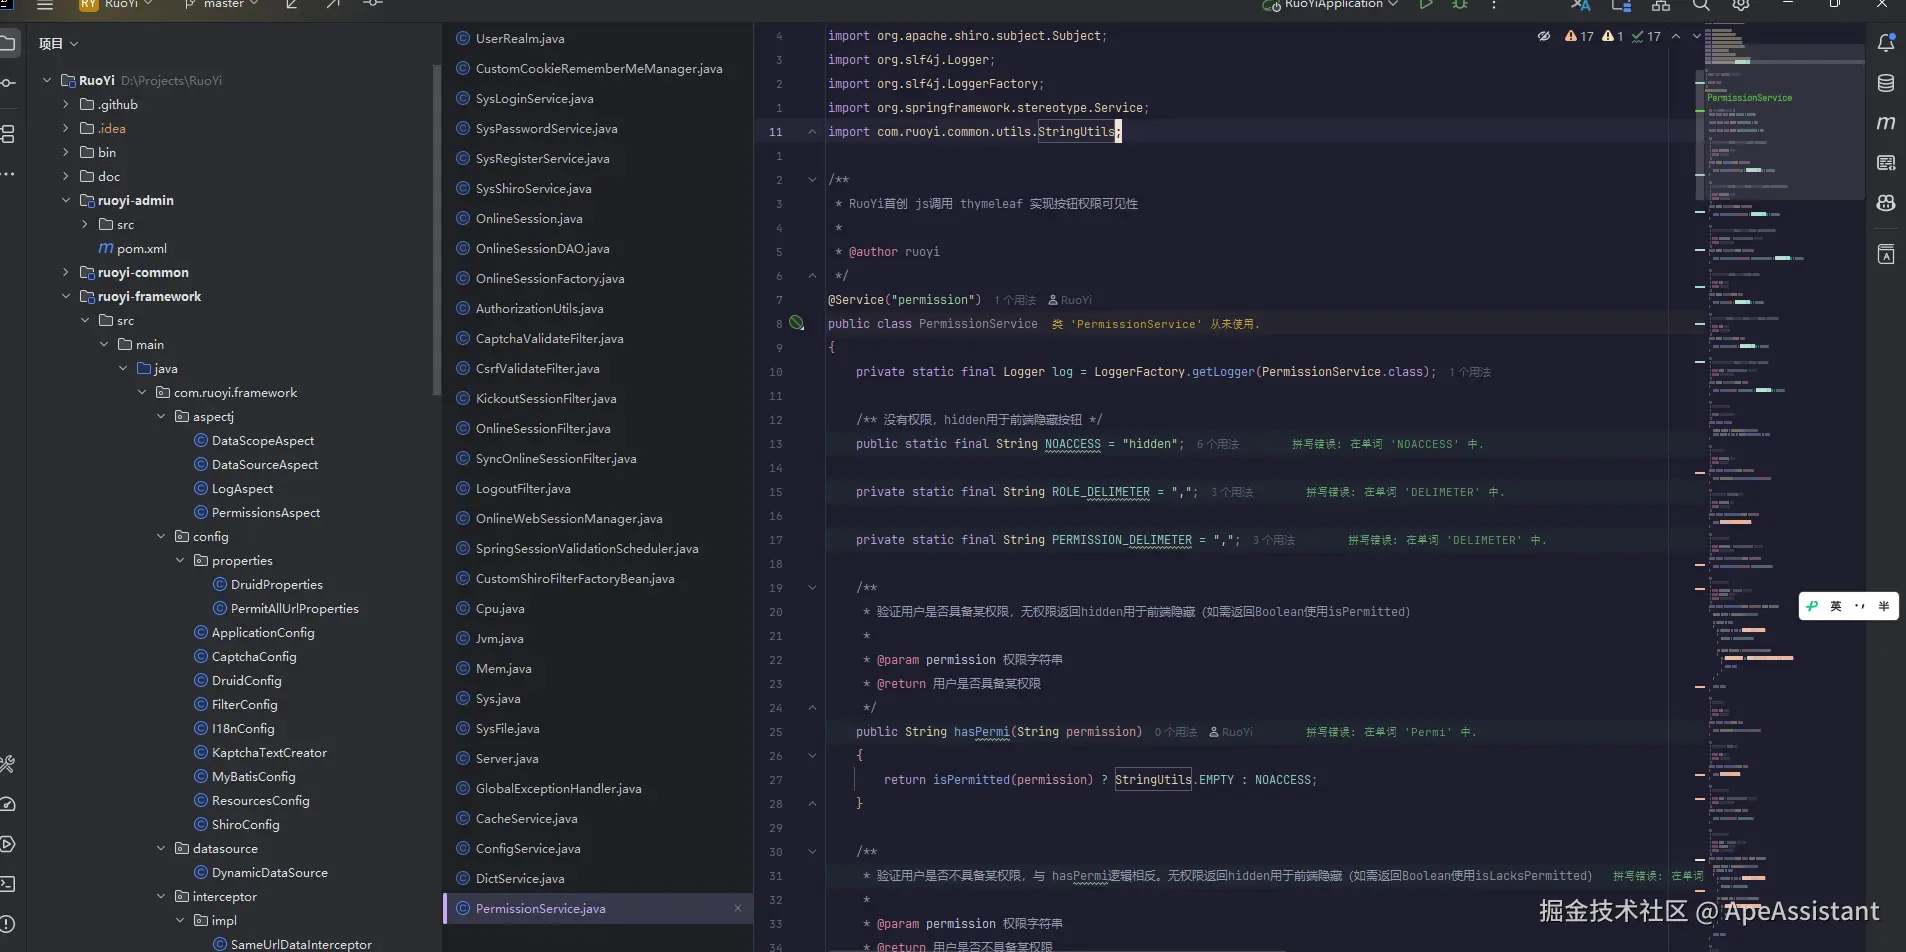Collapse the aspectj package node
The image size is (1906, 952).
[x=161, y=416]
